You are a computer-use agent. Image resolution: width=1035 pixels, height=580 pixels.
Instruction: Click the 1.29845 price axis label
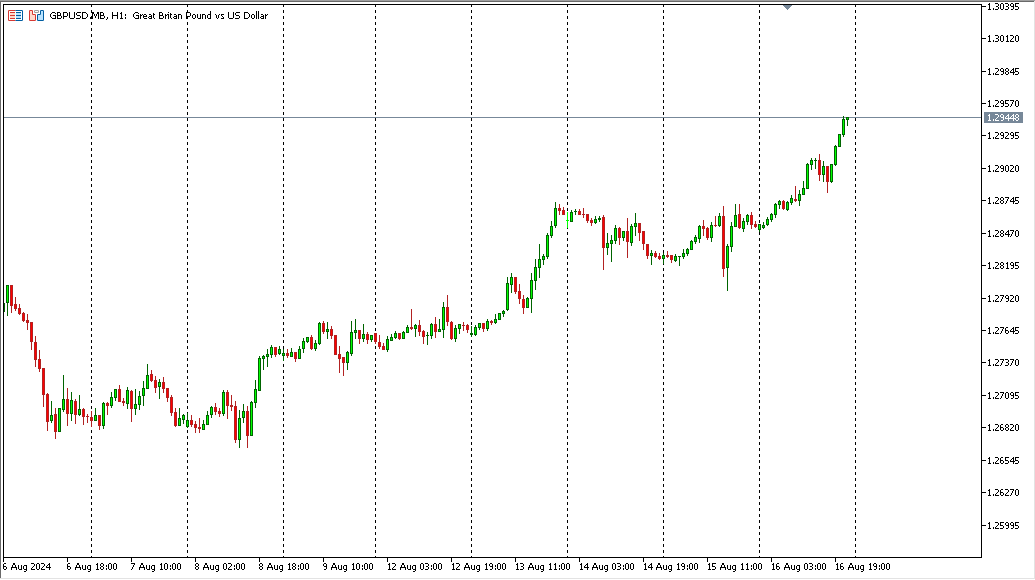click(1003, 71)
